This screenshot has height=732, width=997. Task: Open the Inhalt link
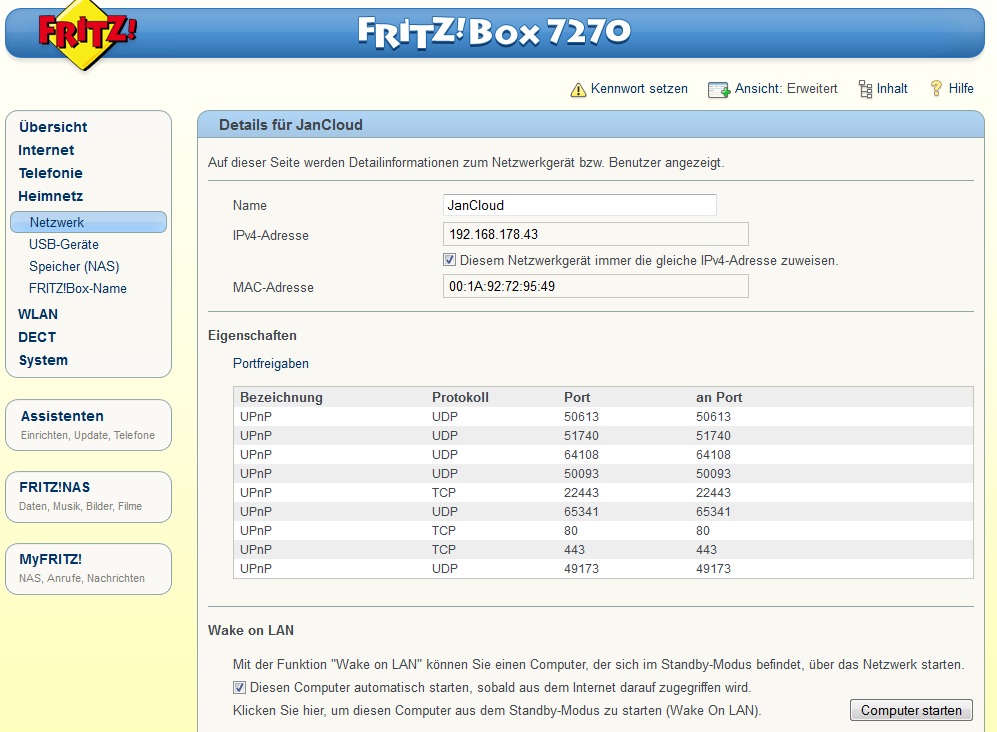pyautogui.click(x=892, y=88)
